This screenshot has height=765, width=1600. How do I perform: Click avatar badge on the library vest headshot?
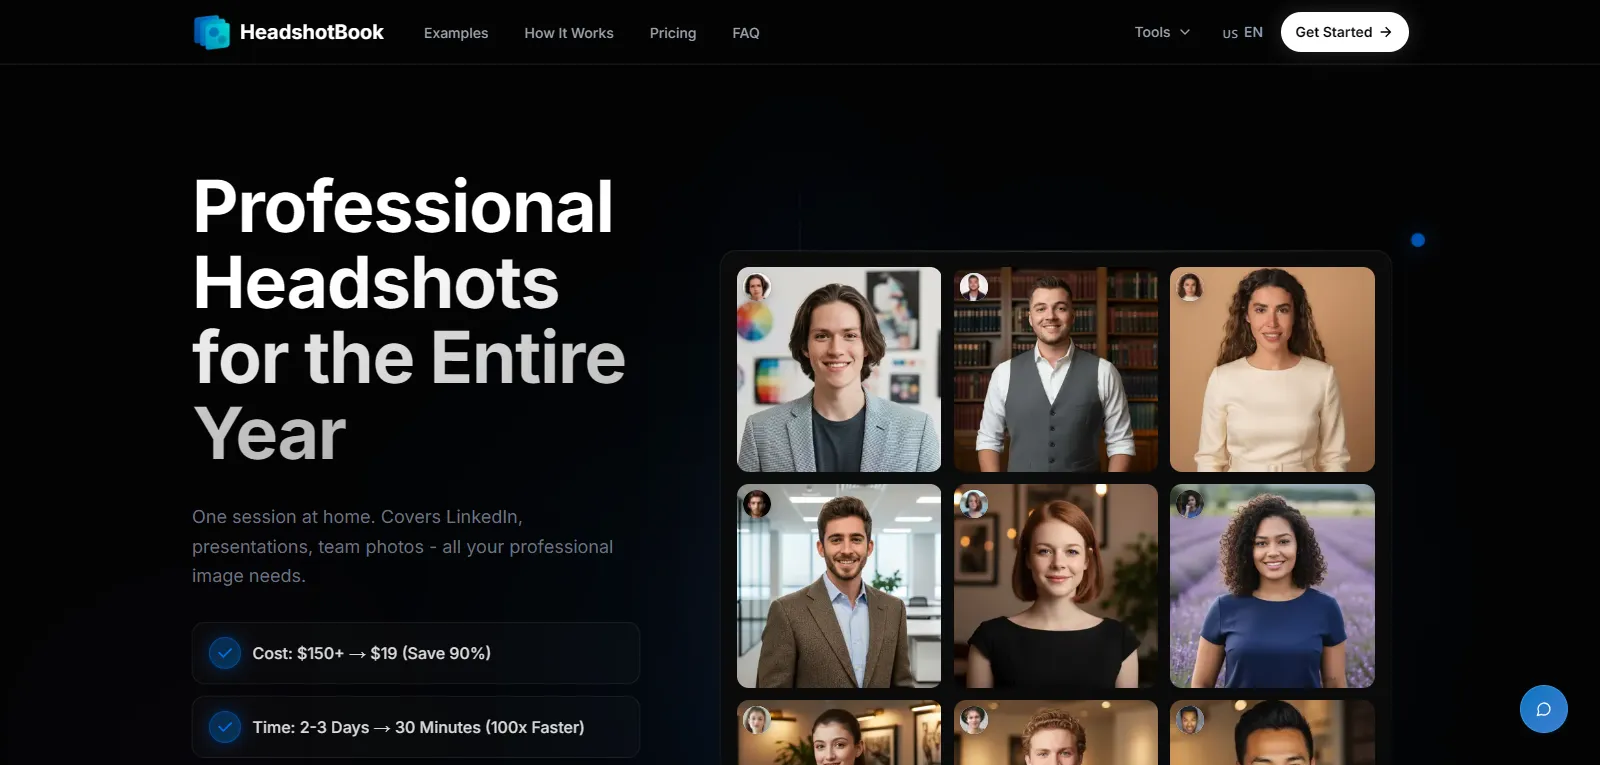tap(974, 287)
